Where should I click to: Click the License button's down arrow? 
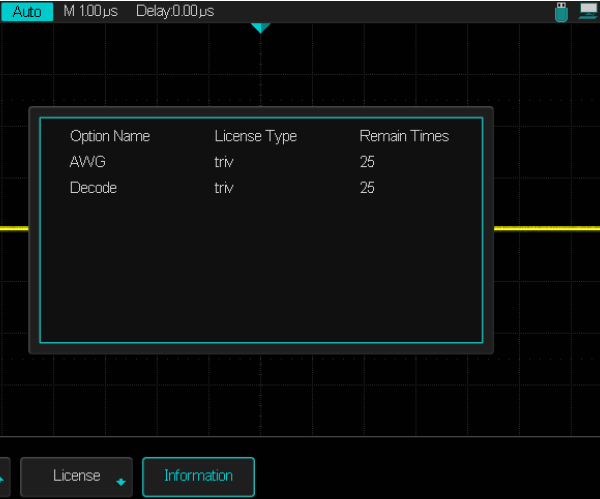(x=121, y=482)
